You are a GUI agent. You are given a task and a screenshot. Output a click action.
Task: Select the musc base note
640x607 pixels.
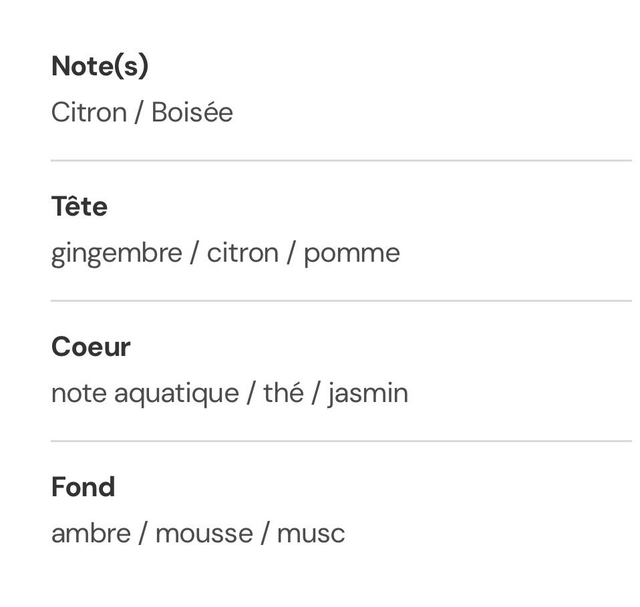click(311, 533)
